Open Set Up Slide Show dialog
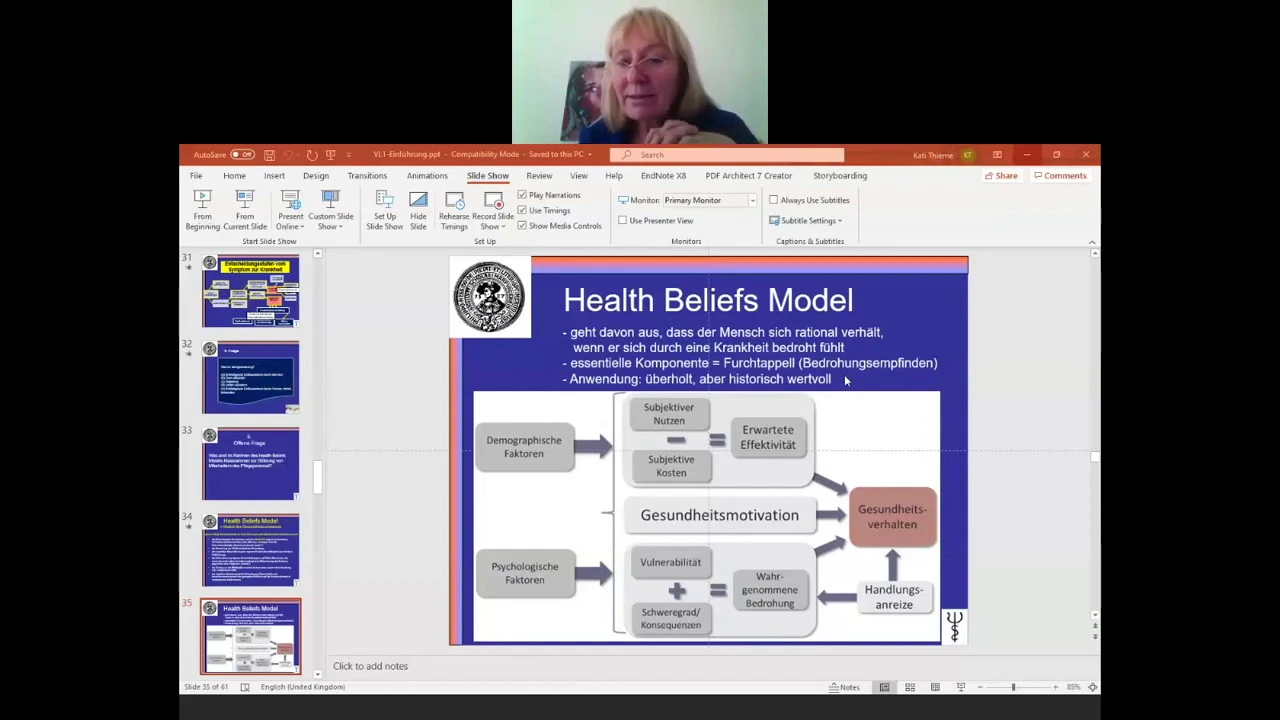 [x=384, y=210]
